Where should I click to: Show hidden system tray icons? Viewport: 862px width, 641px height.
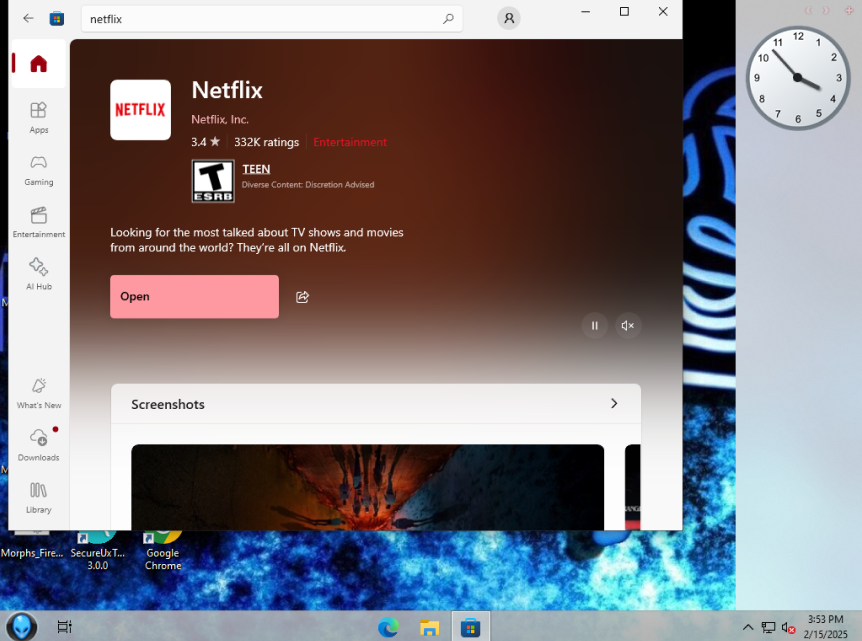tap(748, 627)
